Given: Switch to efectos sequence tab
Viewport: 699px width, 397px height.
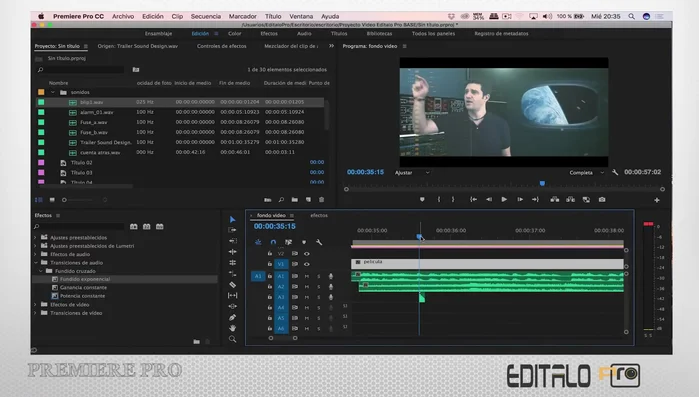Looking at the screenshot, I should point(319,215).
